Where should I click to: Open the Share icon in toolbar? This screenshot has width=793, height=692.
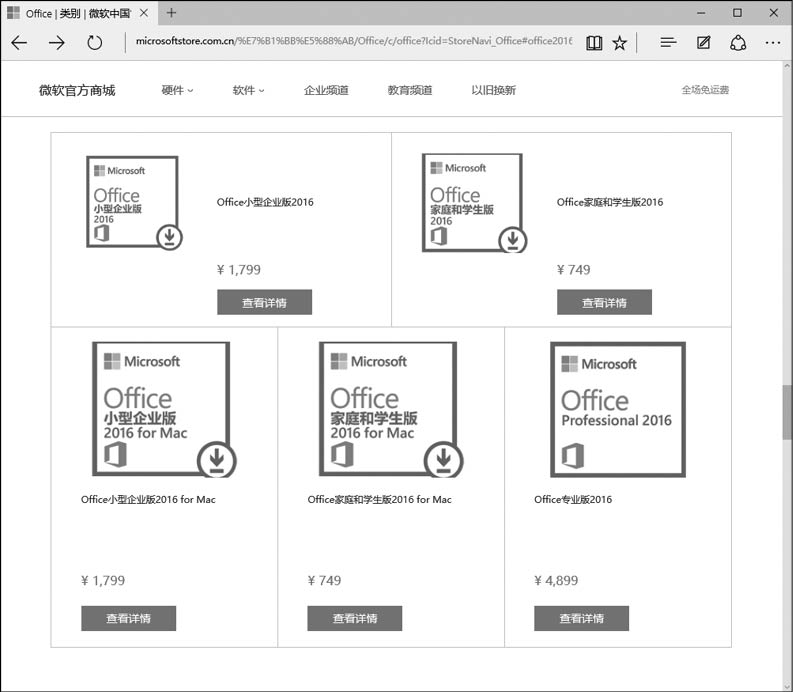pyautogui.click(x=738, y=43)
